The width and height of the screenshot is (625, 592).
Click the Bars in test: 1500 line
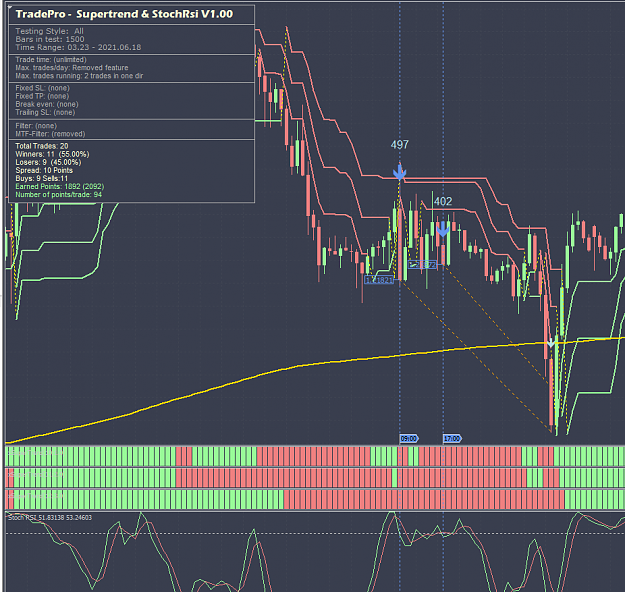50,39
